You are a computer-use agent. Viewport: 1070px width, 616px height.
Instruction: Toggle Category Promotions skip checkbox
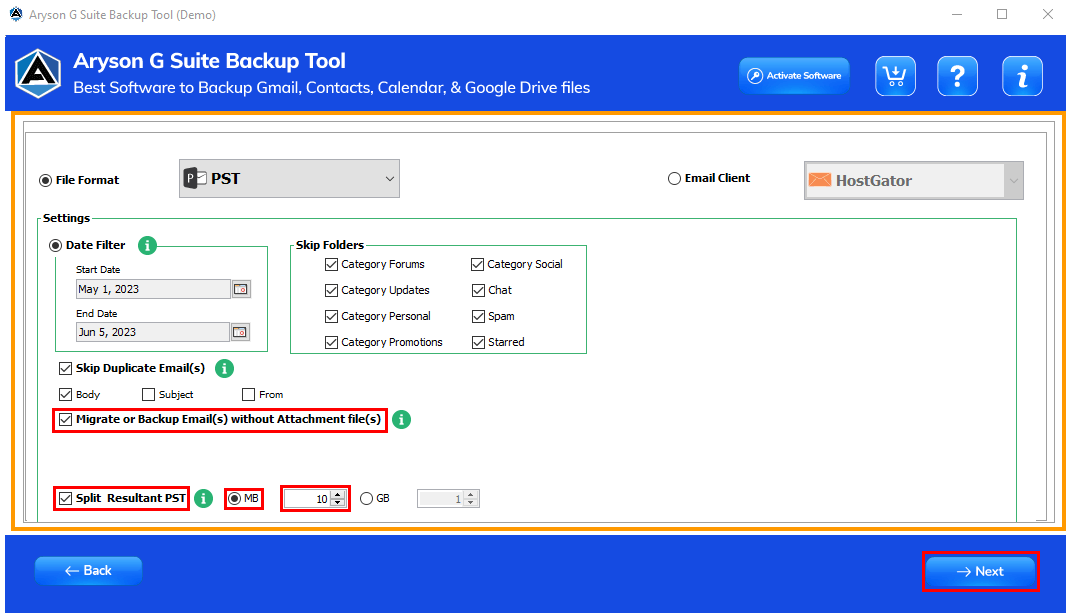[x=332, y=342]
